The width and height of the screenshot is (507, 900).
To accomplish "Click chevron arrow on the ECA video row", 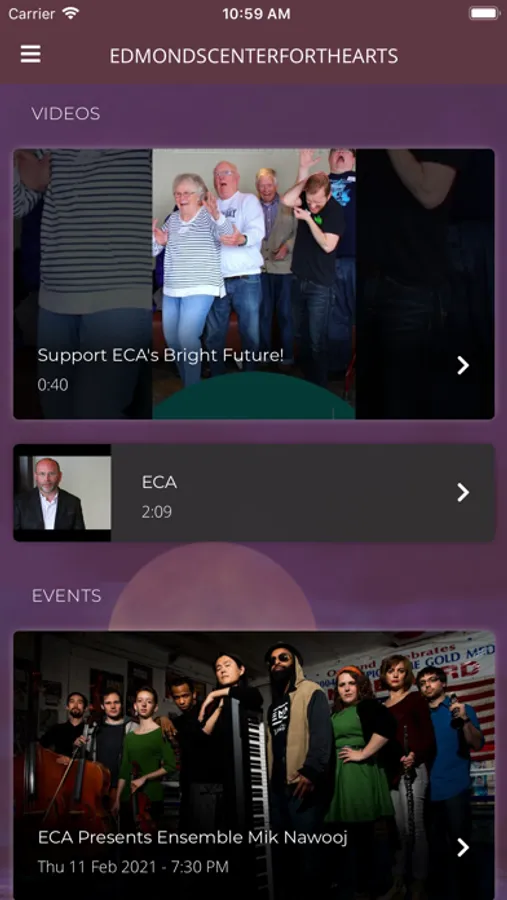I will coord(463,492).
